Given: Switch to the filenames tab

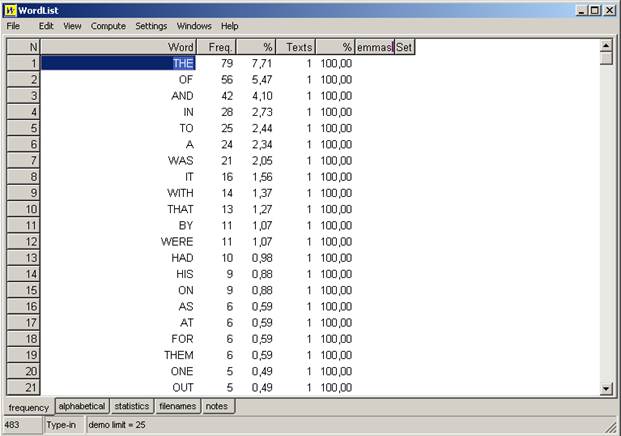Looking at the screenshot, I should click(178, 406).
